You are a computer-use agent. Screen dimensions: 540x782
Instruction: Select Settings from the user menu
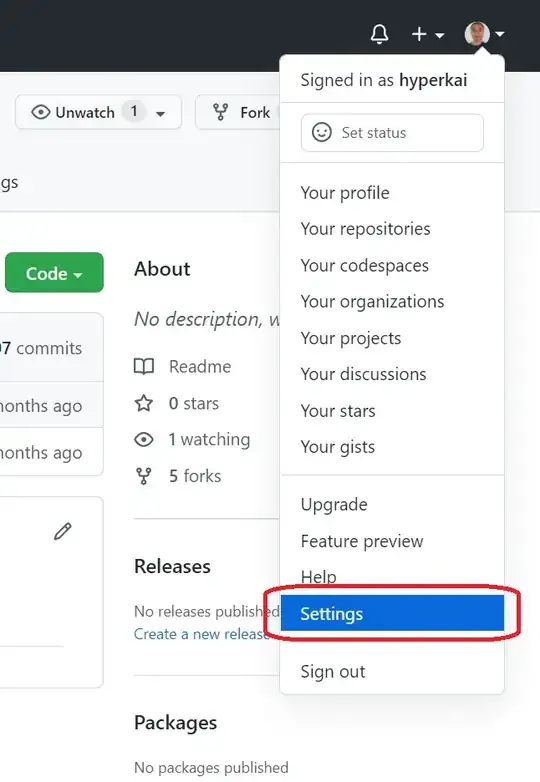[x=392, y=613]
